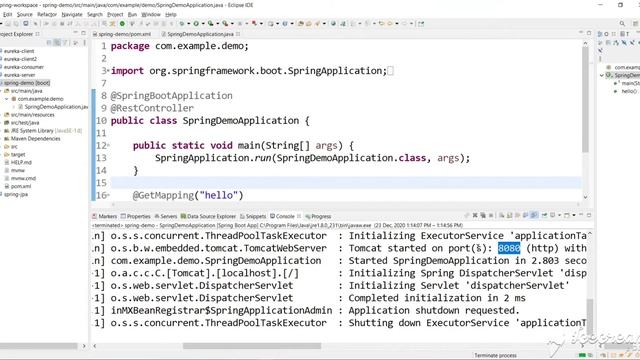Open the Refactor menu
Screen dimensions: 640x360
[x=47, y=14]
